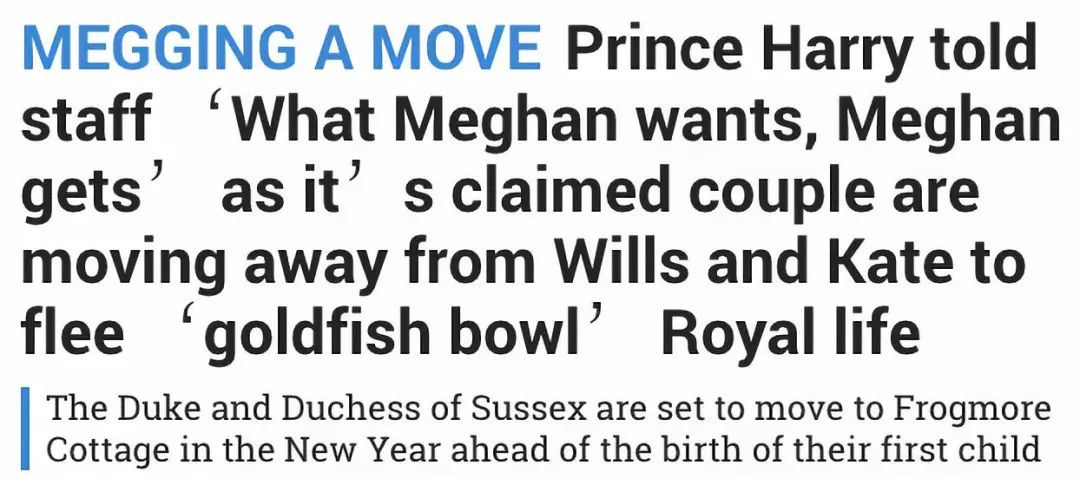Viewport: 1080px width, 479px height.
Task: Click the name 'Wills' in the headline
Action: [x=622, y=261]
